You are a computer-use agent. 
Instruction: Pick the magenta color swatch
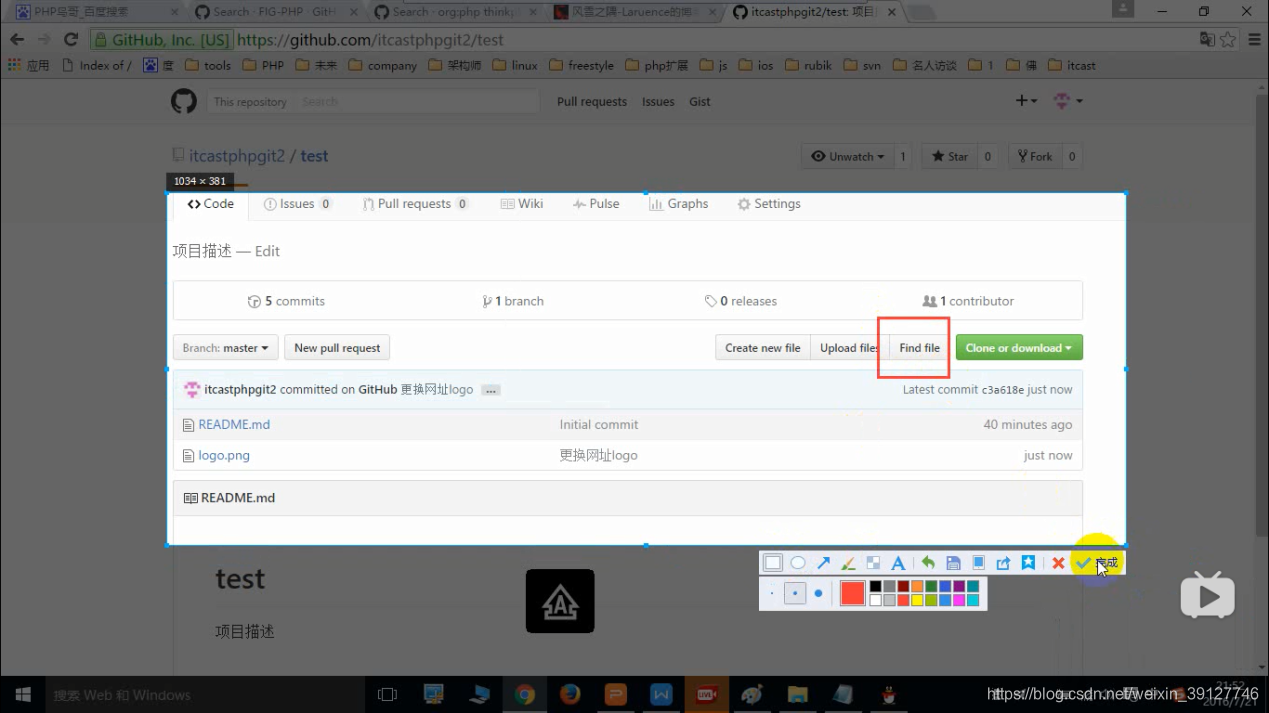point(959,601)
